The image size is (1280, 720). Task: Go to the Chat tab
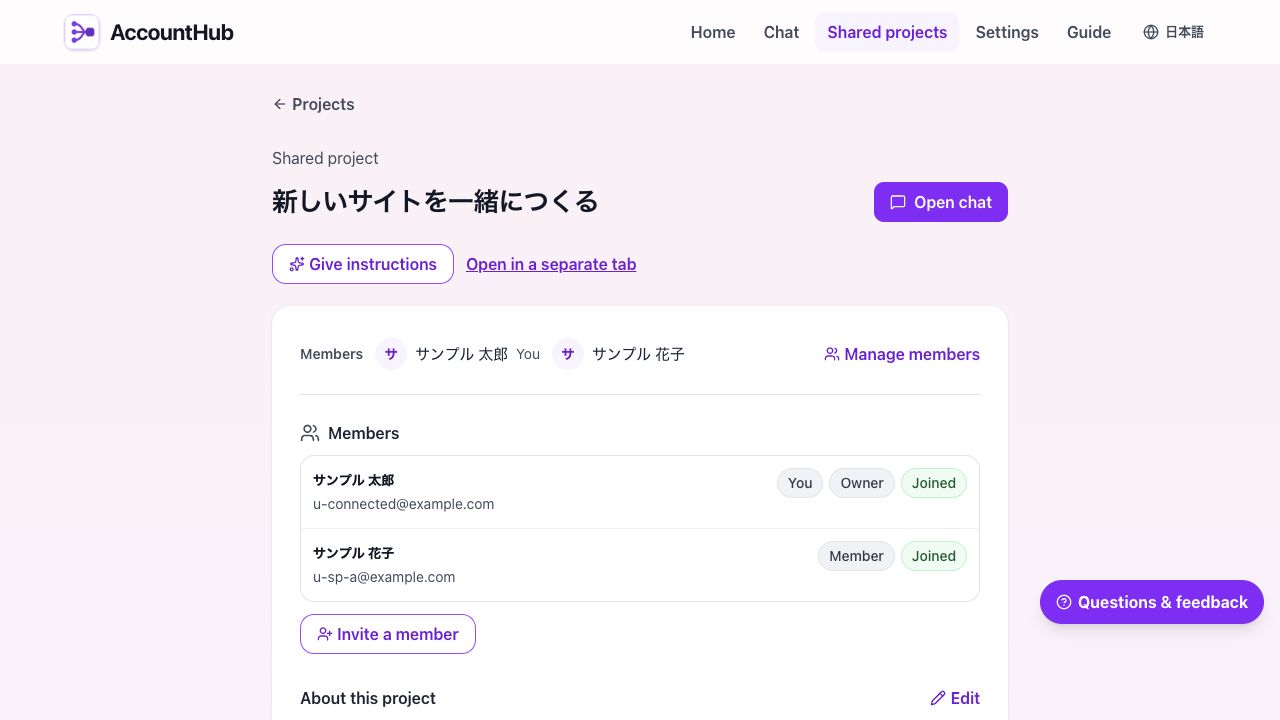click(781, 32)
